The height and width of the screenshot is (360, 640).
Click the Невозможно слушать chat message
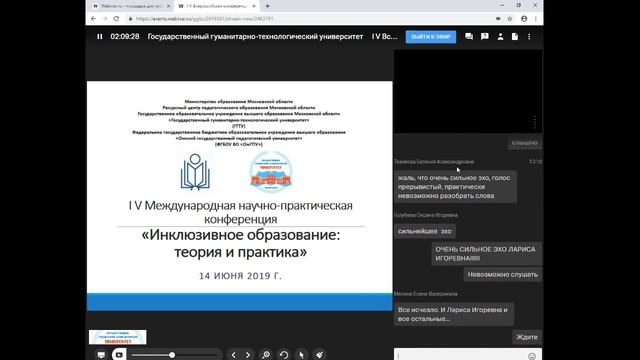tap(503, 275)
